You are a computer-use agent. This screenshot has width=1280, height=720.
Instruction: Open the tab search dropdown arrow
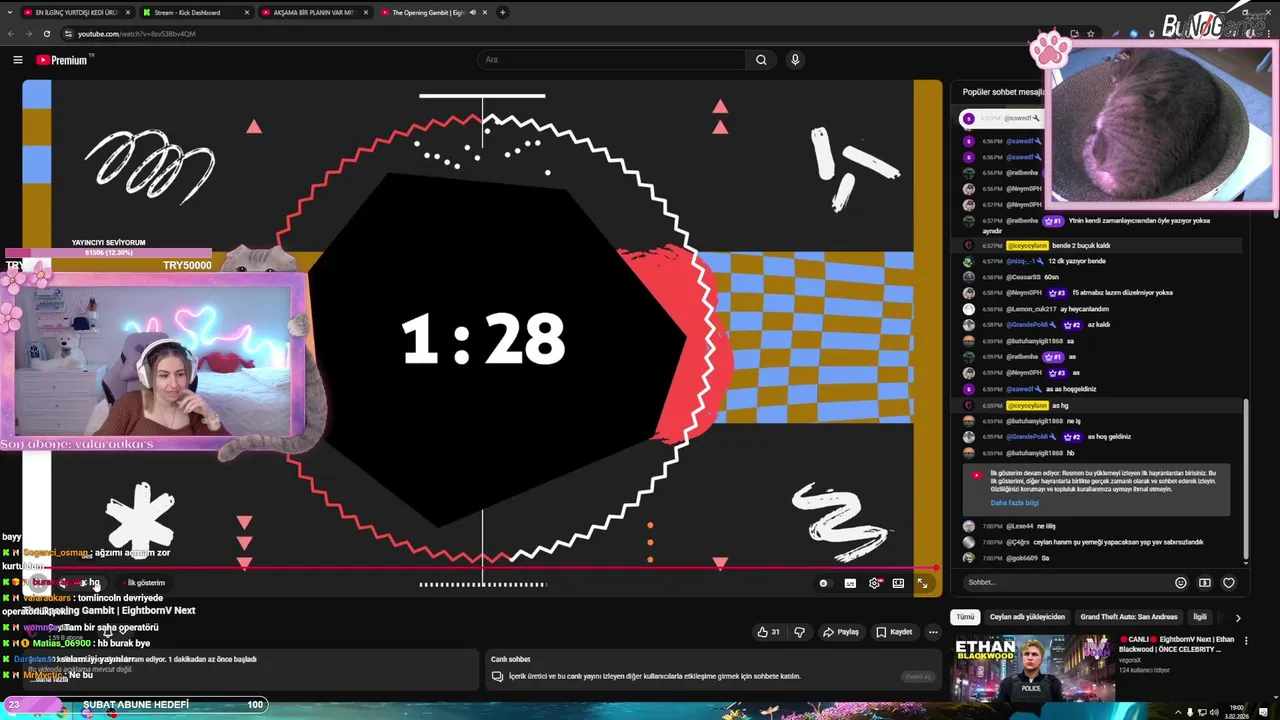[x=9, y=13]
